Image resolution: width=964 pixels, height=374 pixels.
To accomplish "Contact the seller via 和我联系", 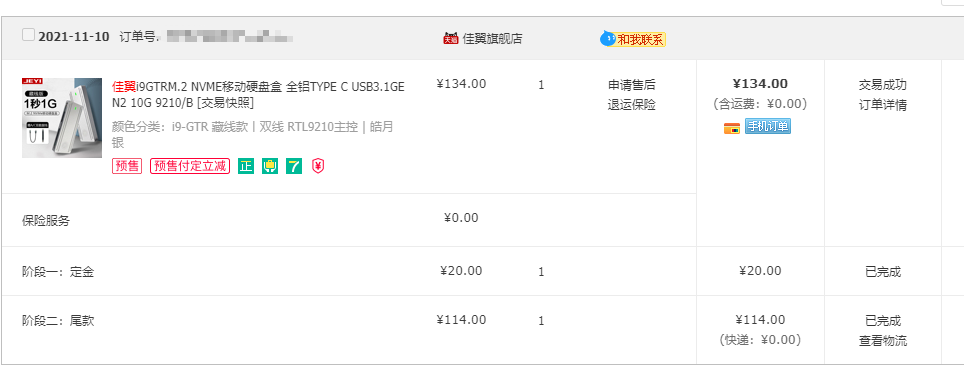I will click(641, 40).
